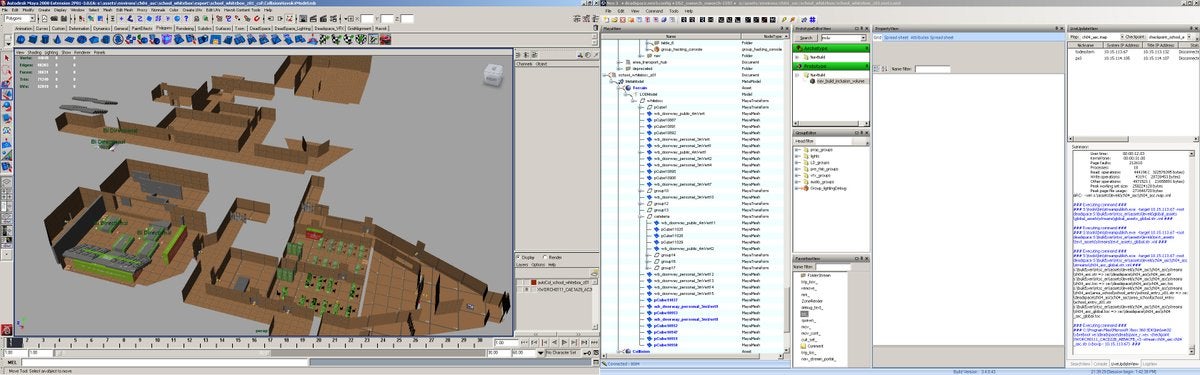Switch to the Animation shelf tab
The width and height of the screenshot is (1200, 375).
24,28
